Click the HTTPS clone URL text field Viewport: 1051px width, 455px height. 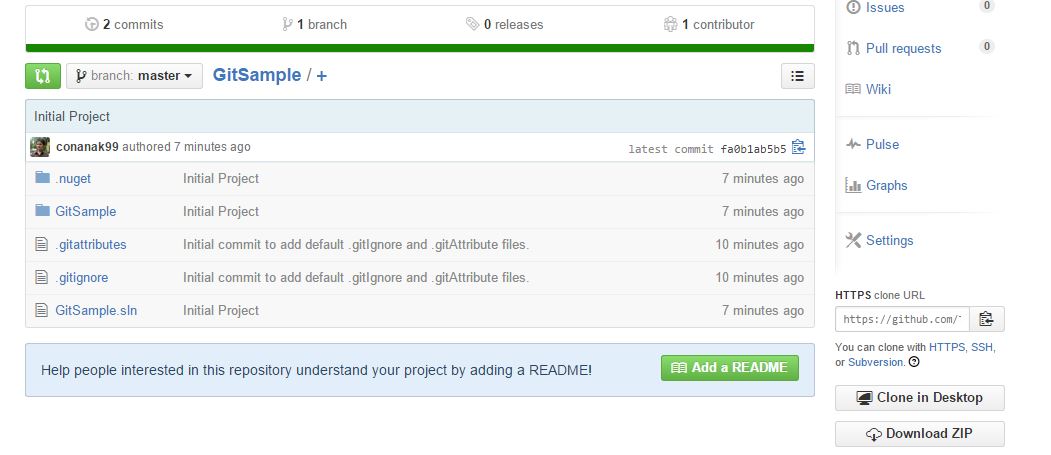(x=902, y=319)
